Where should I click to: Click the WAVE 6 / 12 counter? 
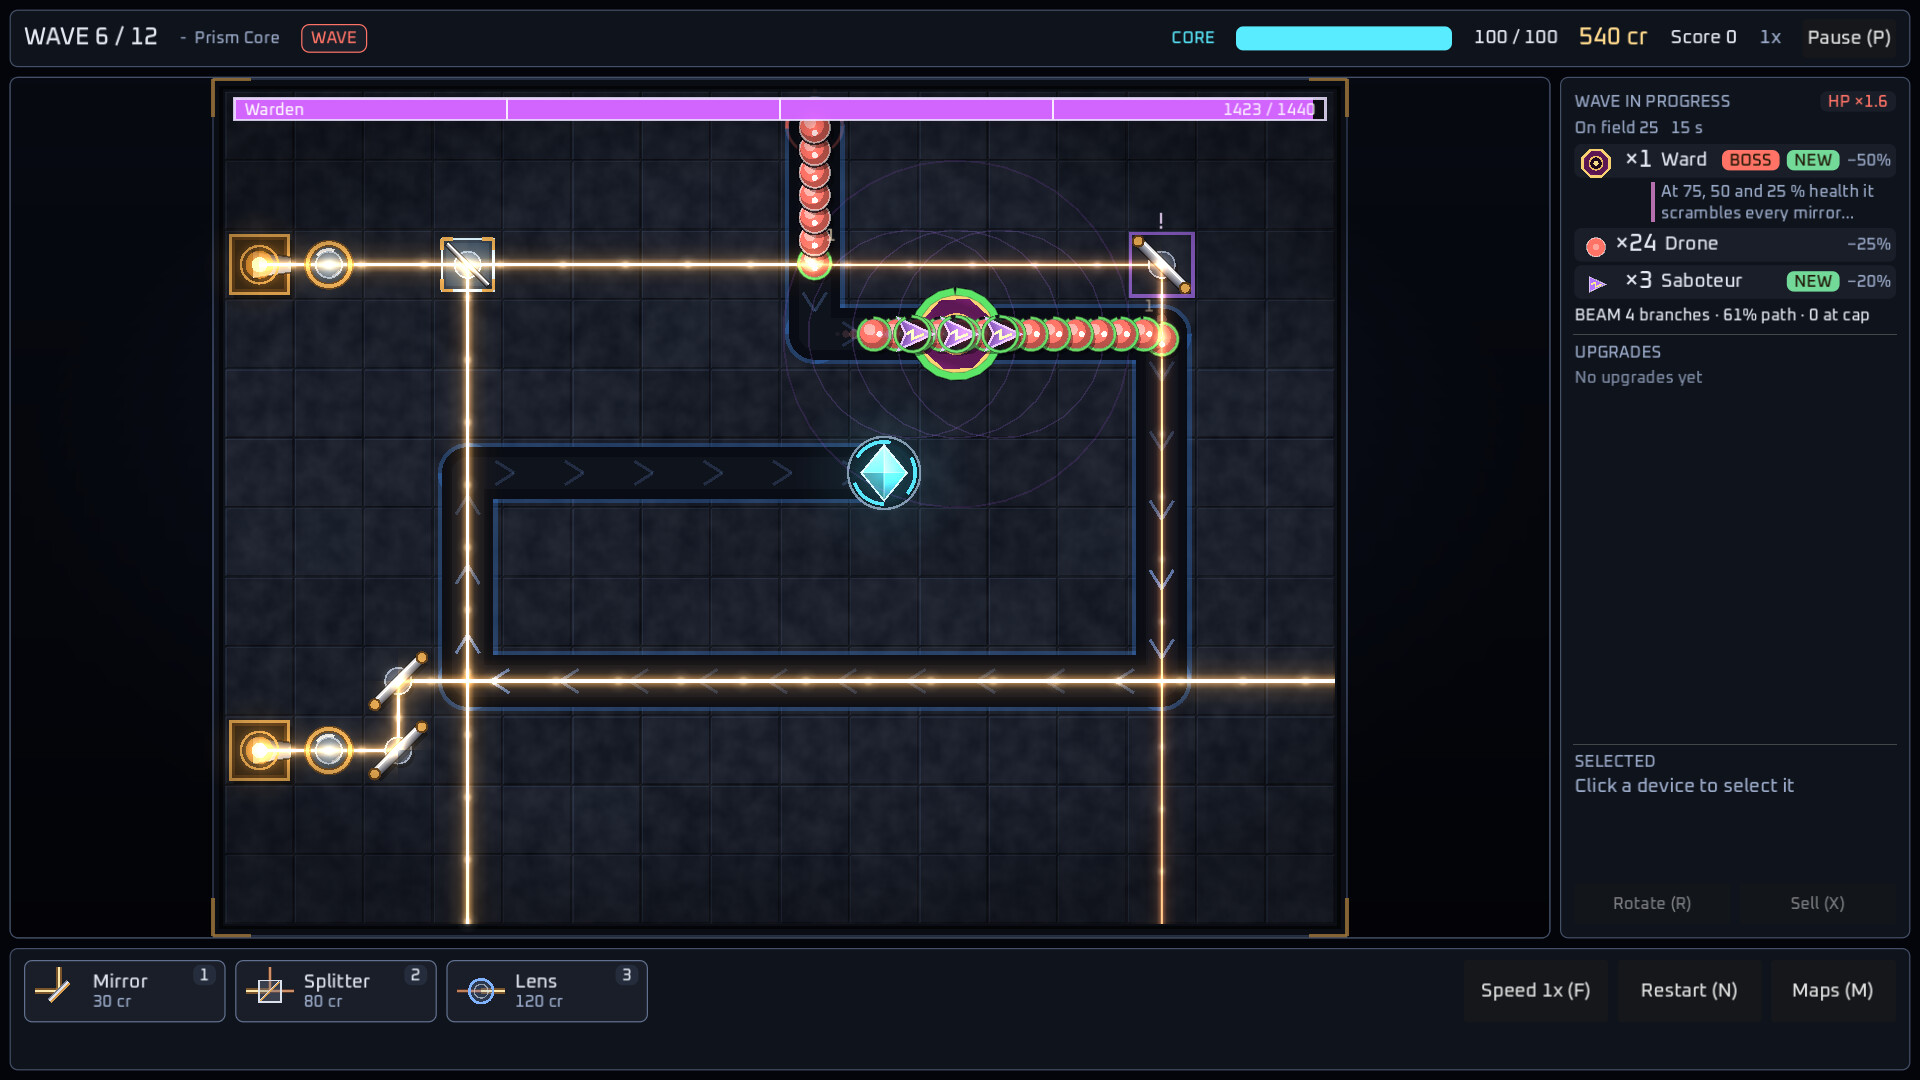tap(91, 37)
